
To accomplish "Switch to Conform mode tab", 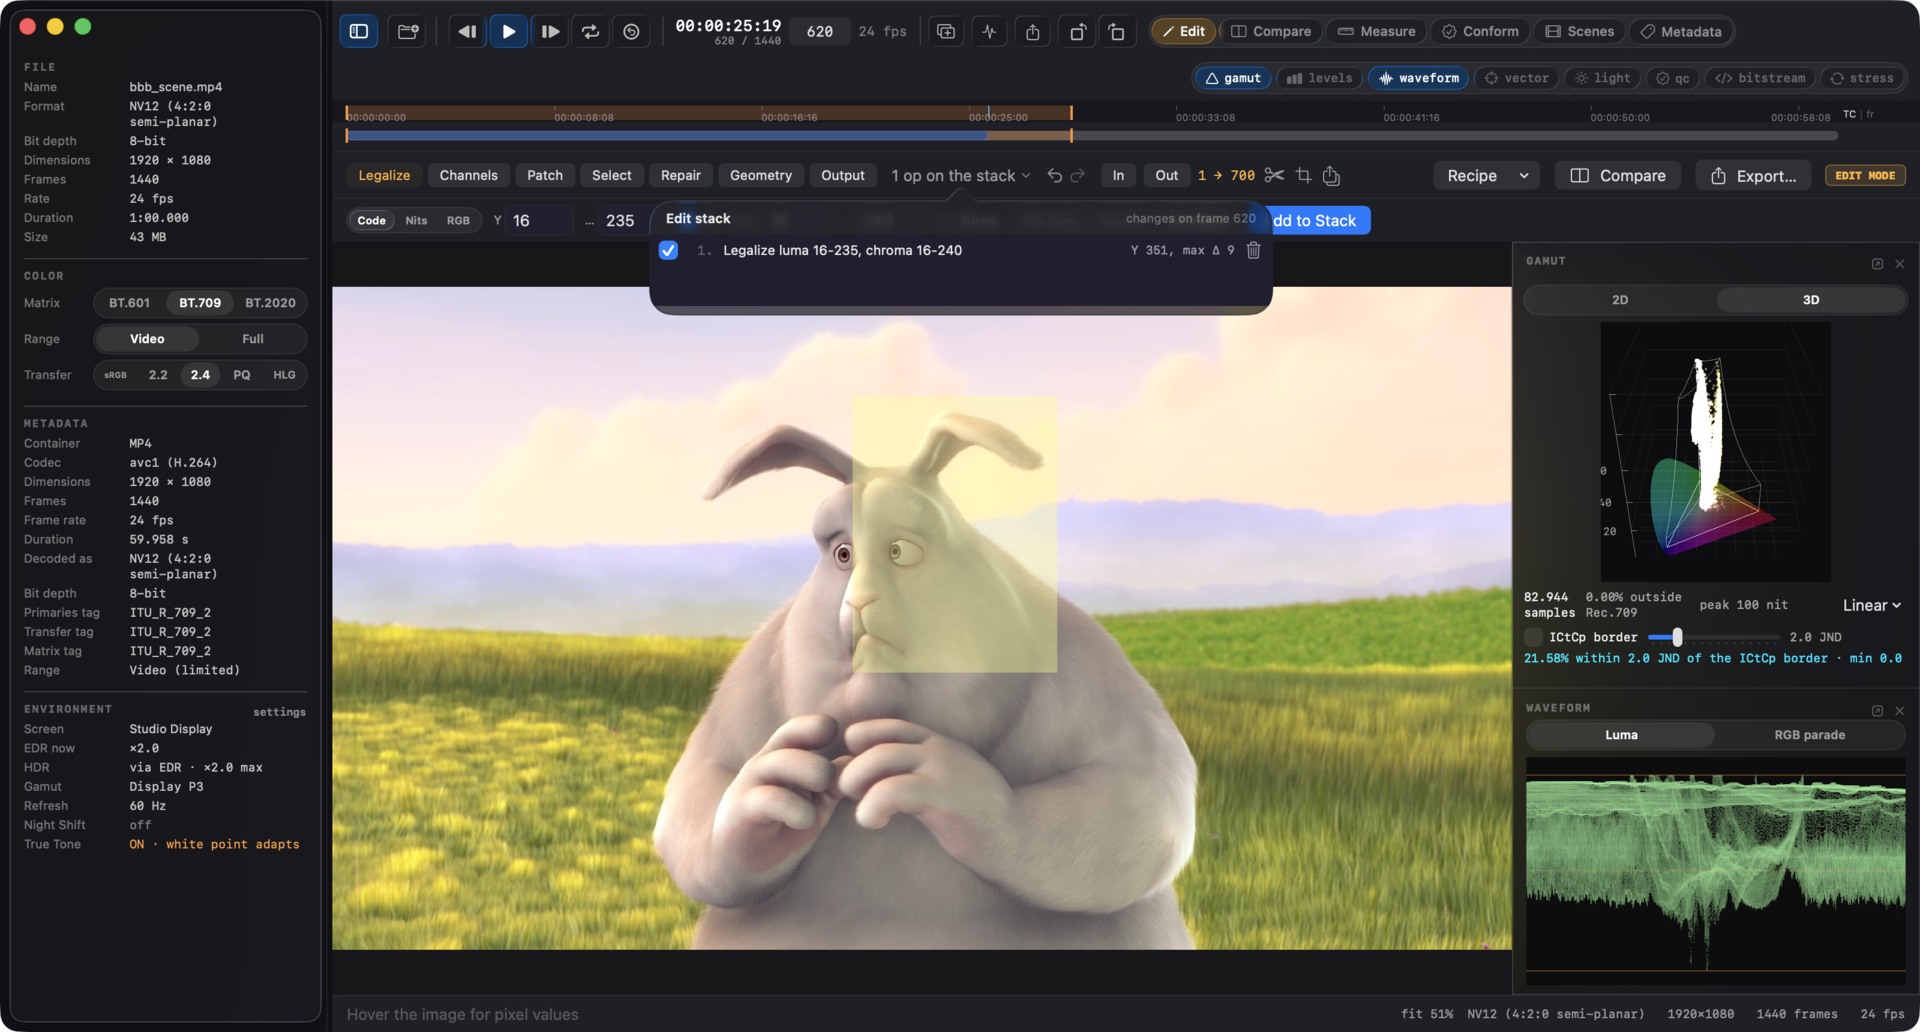I will (x=1480, y=31).
